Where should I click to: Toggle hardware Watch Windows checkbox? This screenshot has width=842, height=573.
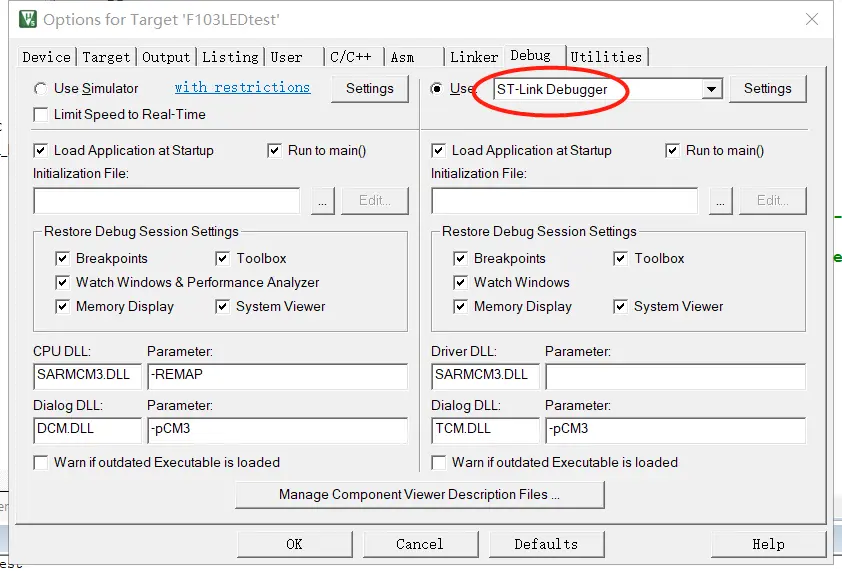[460, 282]
